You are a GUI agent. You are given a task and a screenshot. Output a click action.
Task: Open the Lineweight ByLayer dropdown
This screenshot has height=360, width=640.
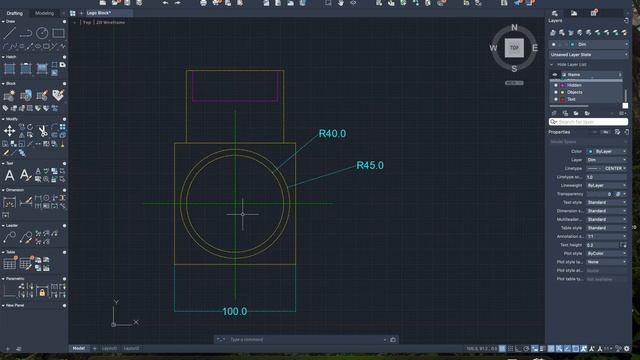point(607,185)
